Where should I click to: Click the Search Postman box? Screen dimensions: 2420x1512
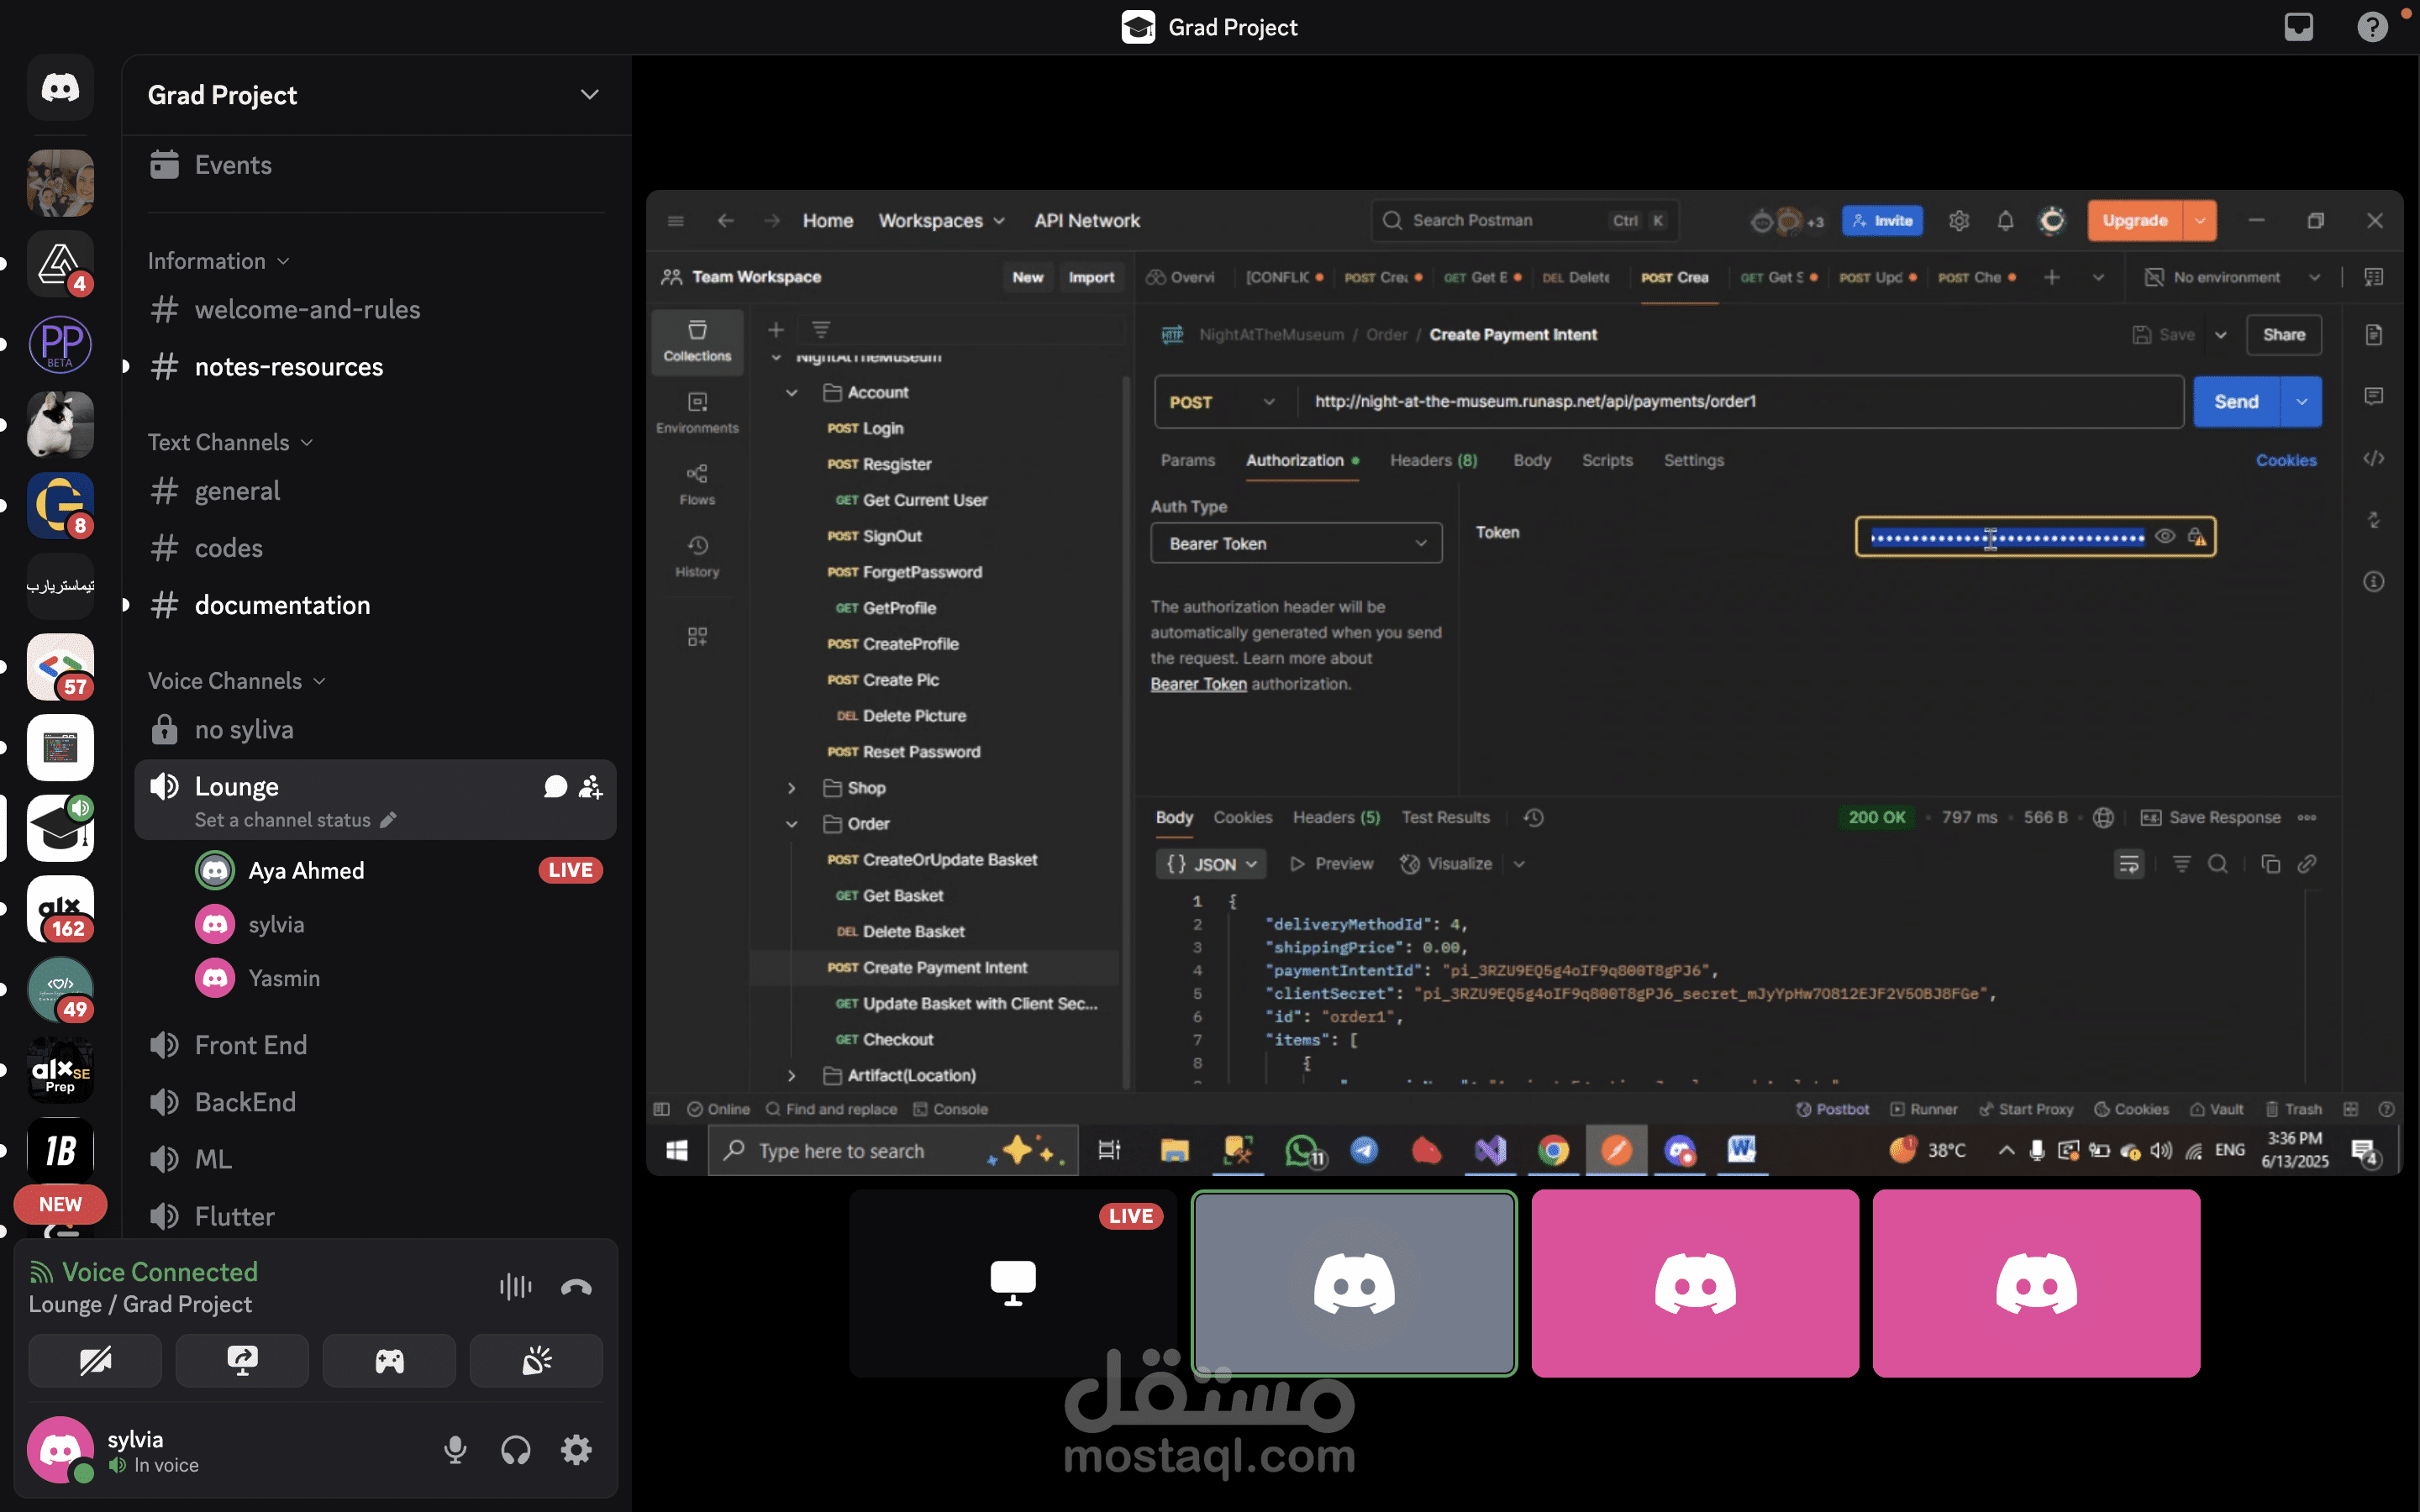point(1525,221)
